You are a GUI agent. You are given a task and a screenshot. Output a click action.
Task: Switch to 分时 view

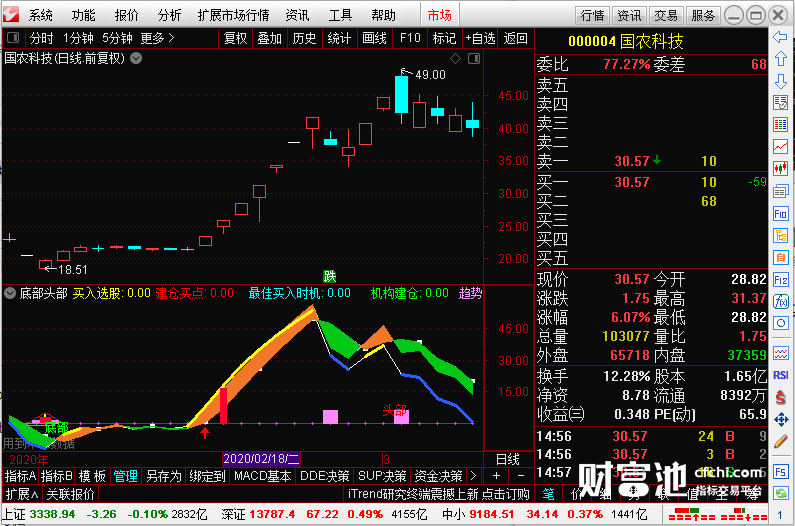click(41, 38)
